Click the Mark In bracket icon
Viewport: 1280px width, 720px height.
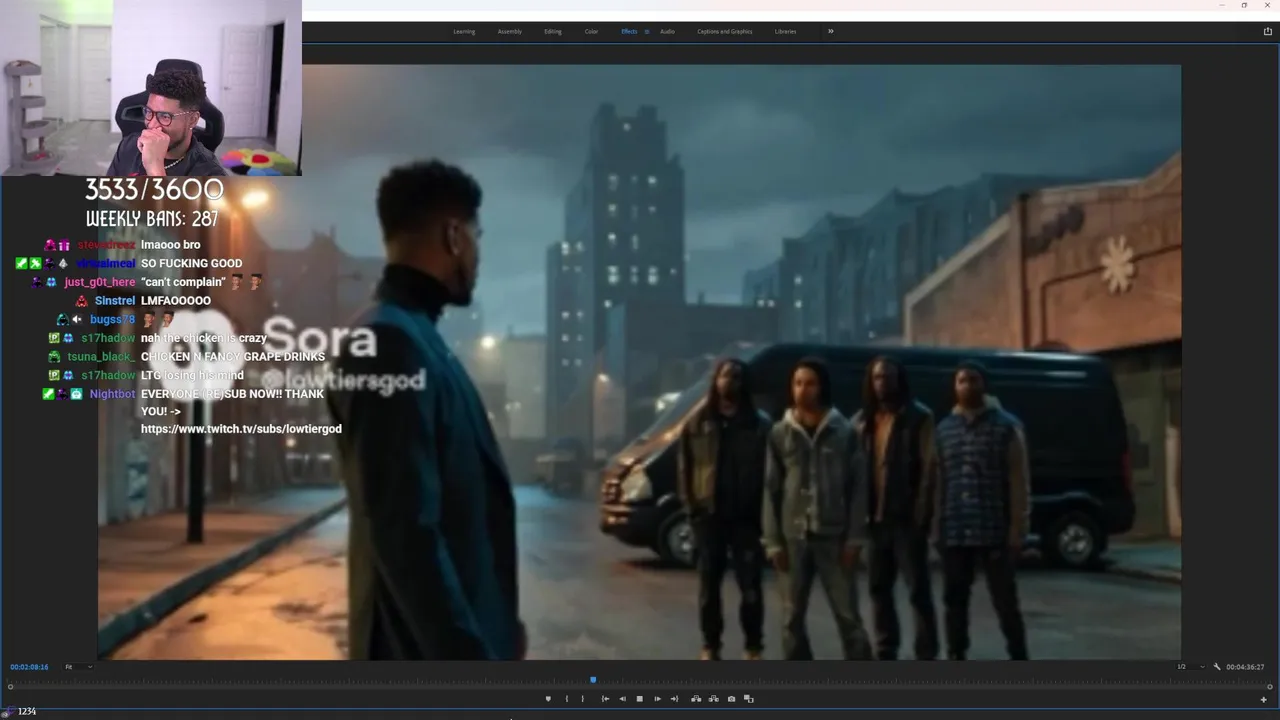[567, 699]
